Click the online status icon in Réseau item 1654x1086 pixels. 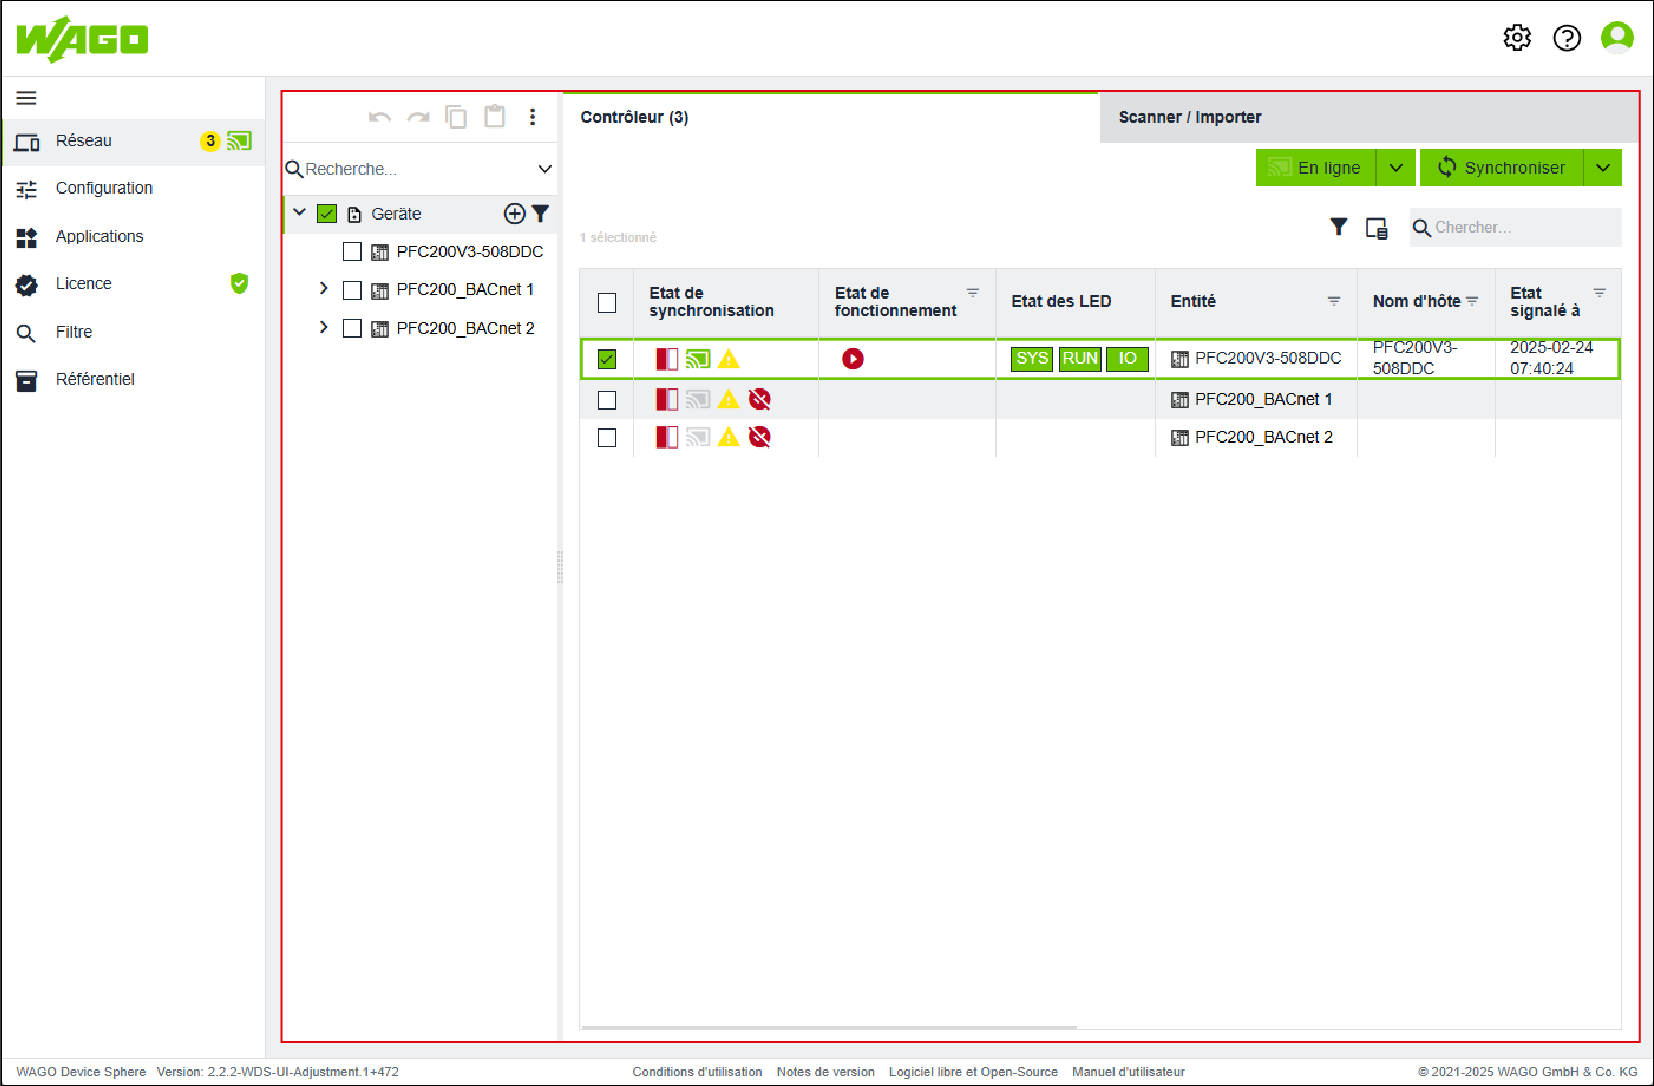point(239,141)
